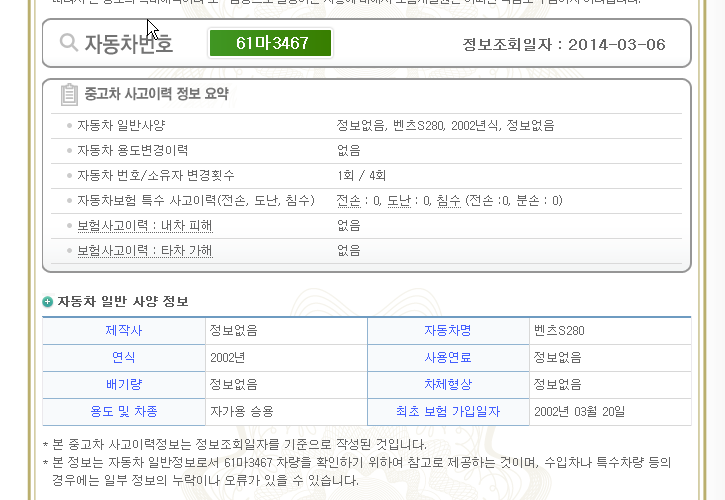Click the 자동차보험 특수 사고이력 row label
725x500 pixels.
point(196,201)
